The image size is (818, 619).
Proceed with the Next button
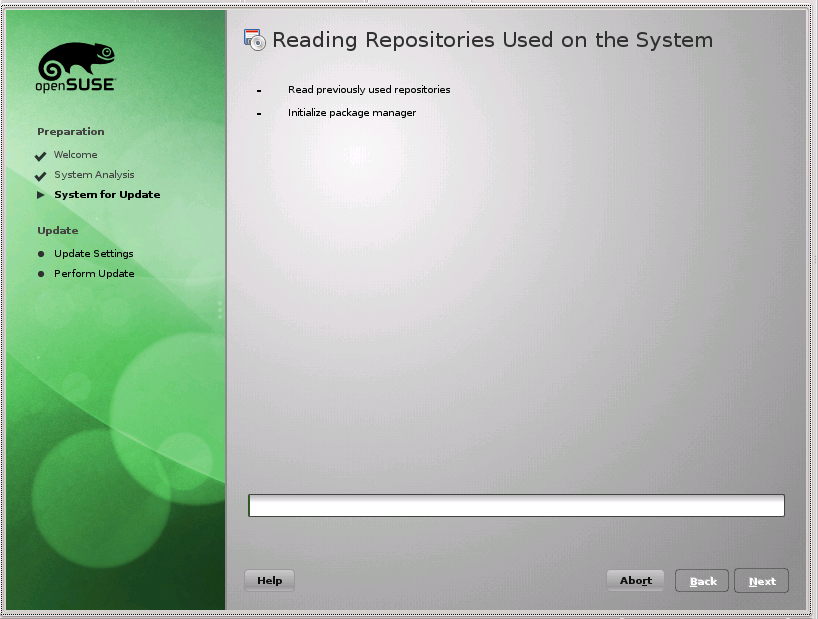tap(761, 581)
